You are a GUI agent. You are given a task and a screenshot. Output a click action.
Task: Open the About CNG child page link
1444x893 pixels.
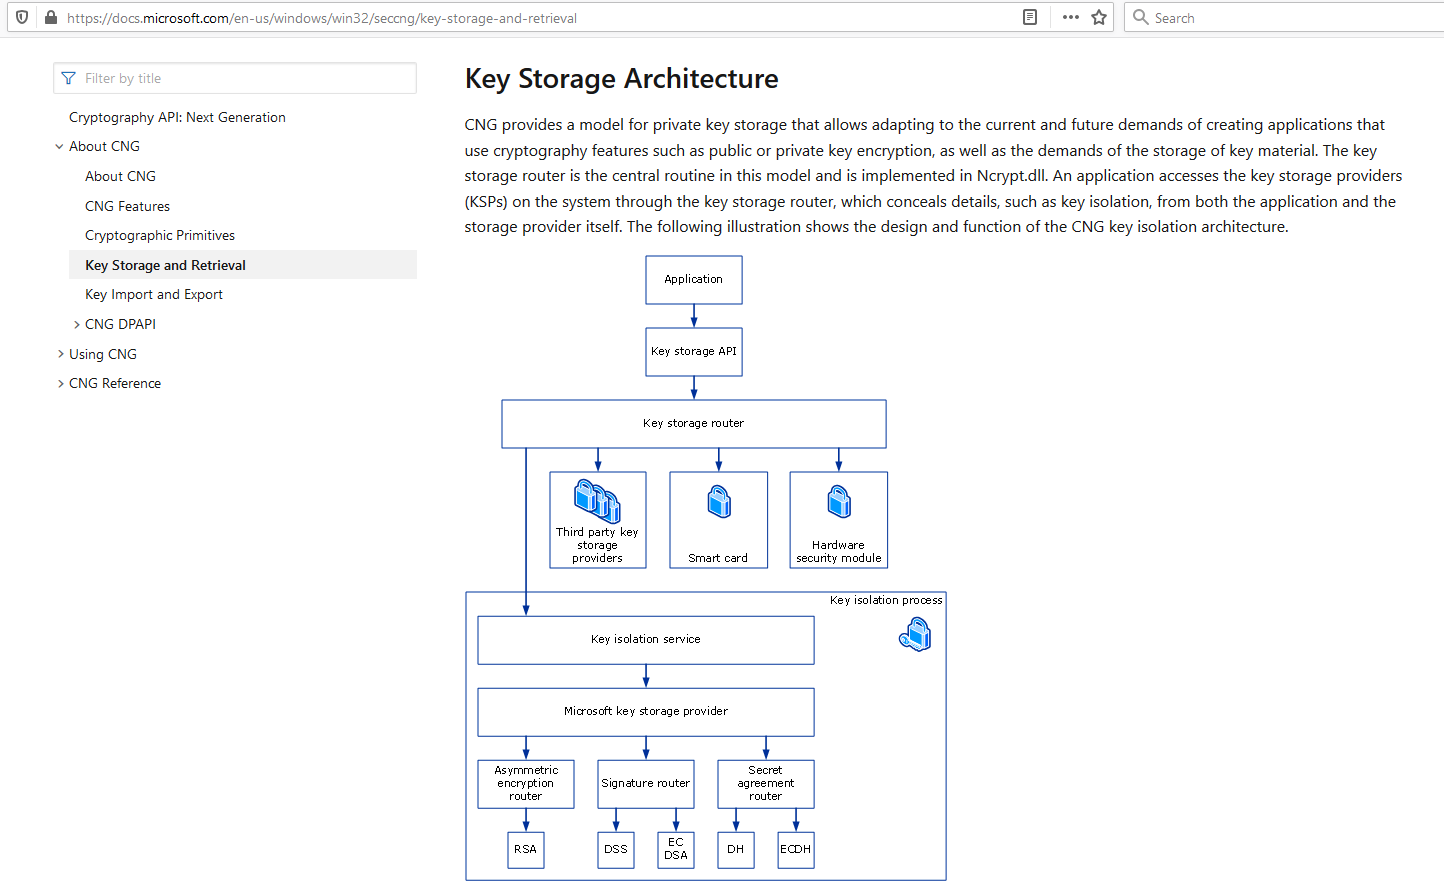[120, 176]
